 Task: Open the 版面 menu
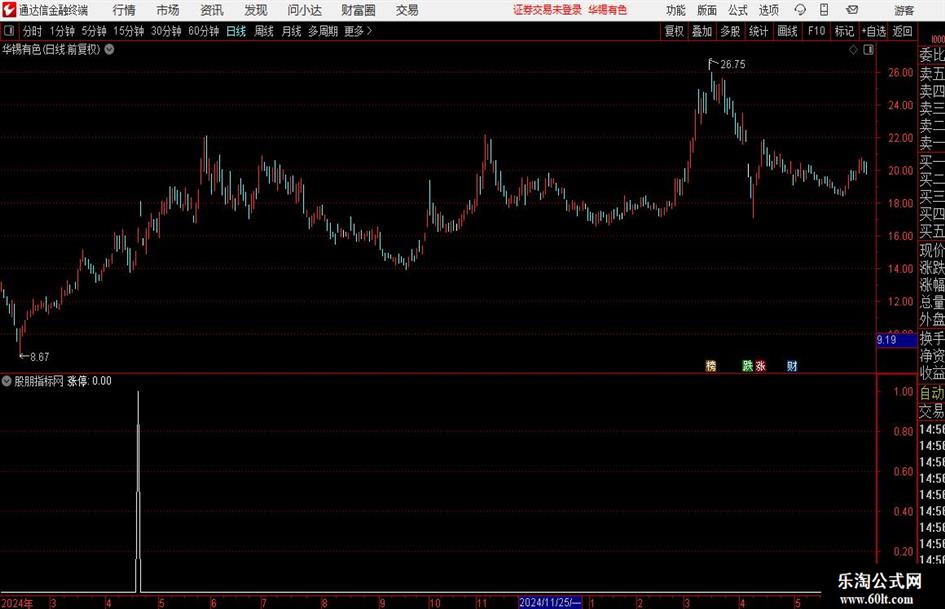click(x=707, y=10)
